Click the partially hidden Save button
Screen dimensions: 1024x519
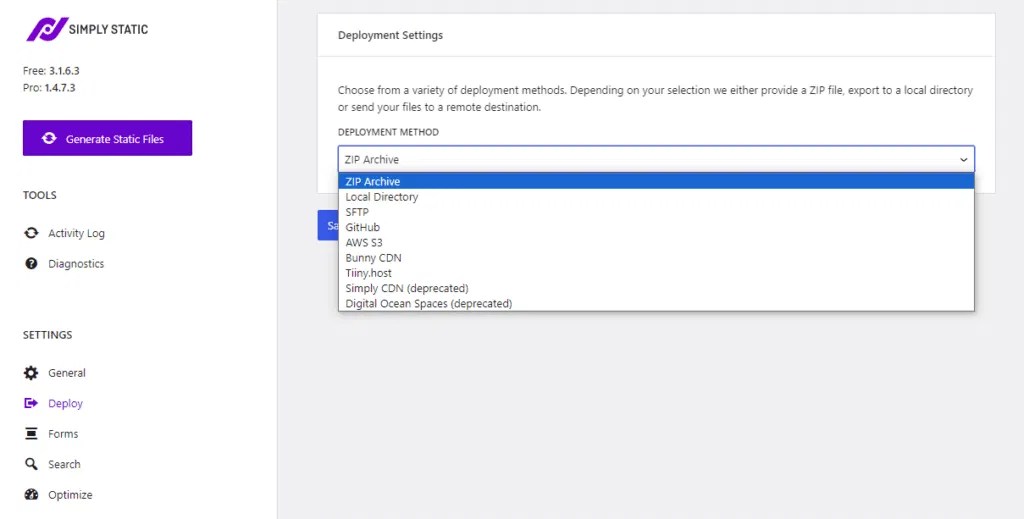coord(328,225)
